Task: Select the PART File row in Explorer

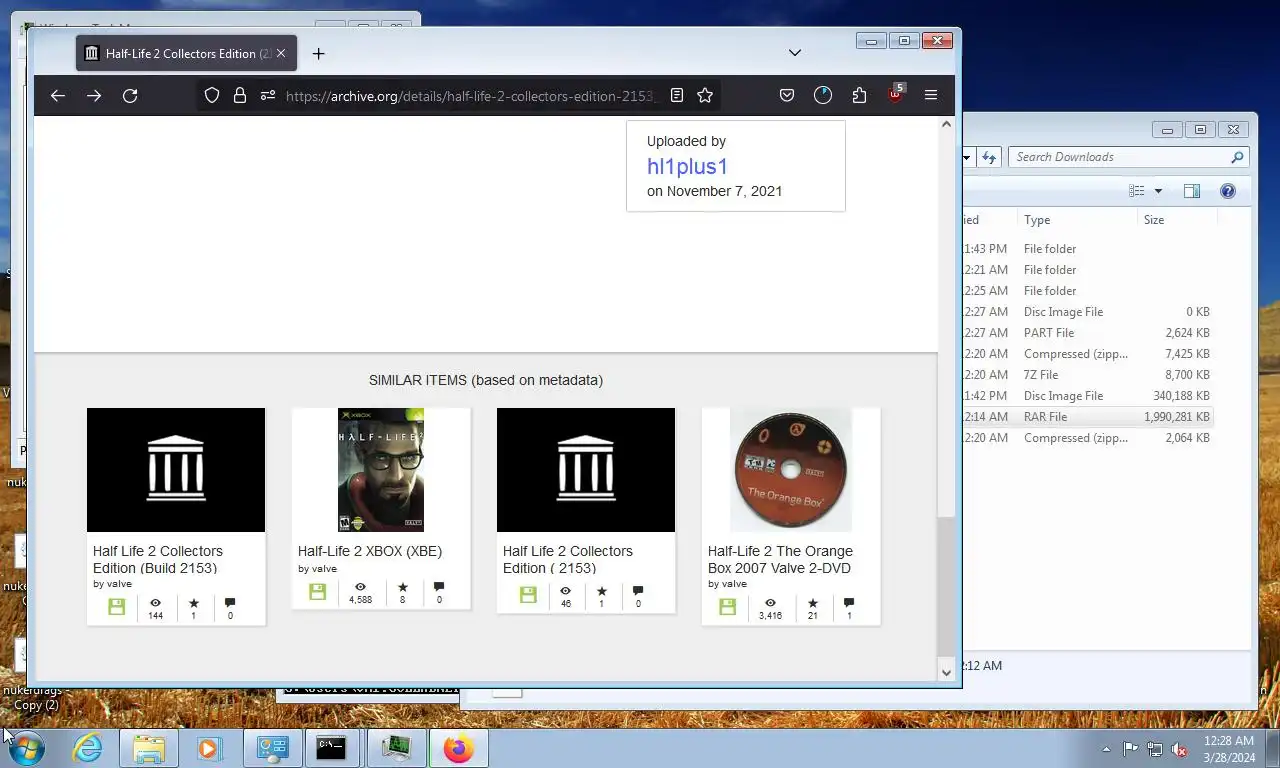Action: coord(1088,333)
